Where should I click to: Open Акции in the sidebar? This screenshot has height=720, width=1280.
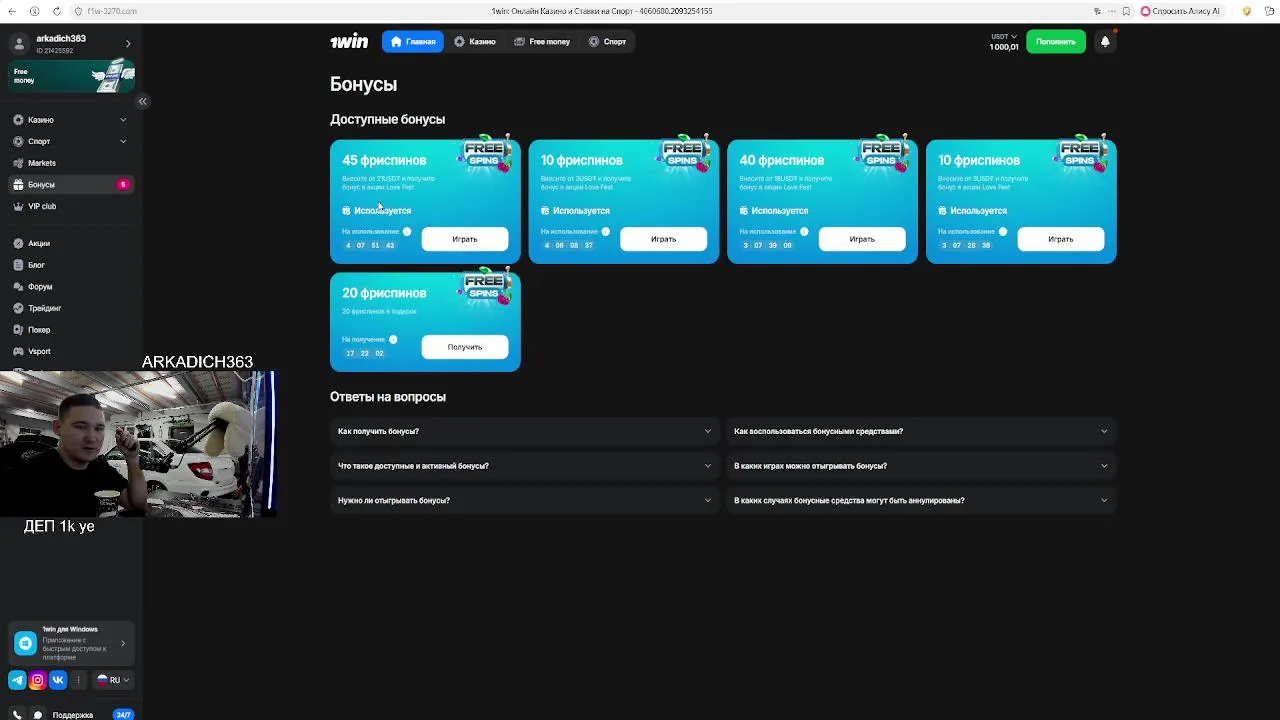[x=38, y=243]
